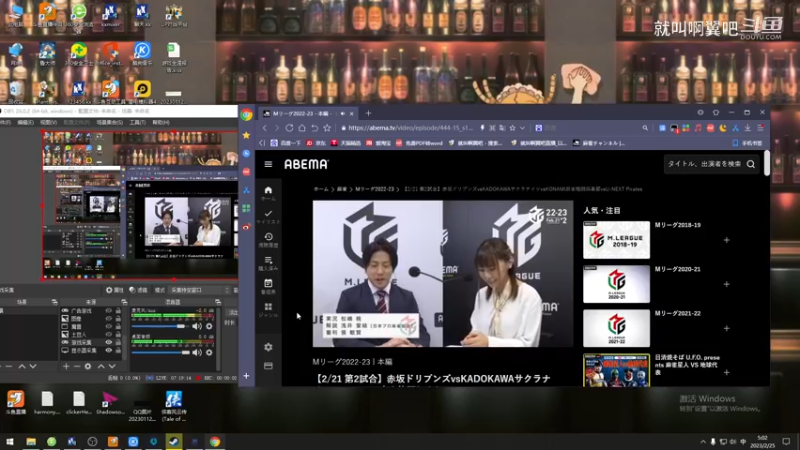Toggle visibility of 显示器采集 source in OBS
The width and height of the screenshot is (800, 450).
[x=109, y=351]
